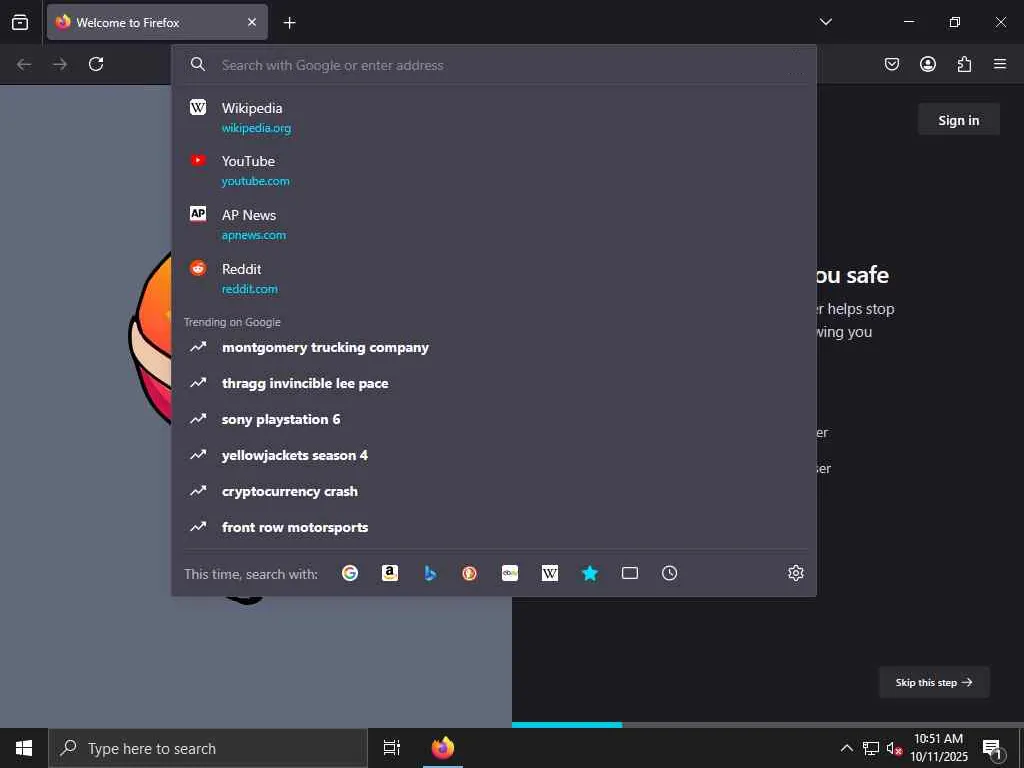Search in open Tabs icon
1024x768 pixels.
630,573
